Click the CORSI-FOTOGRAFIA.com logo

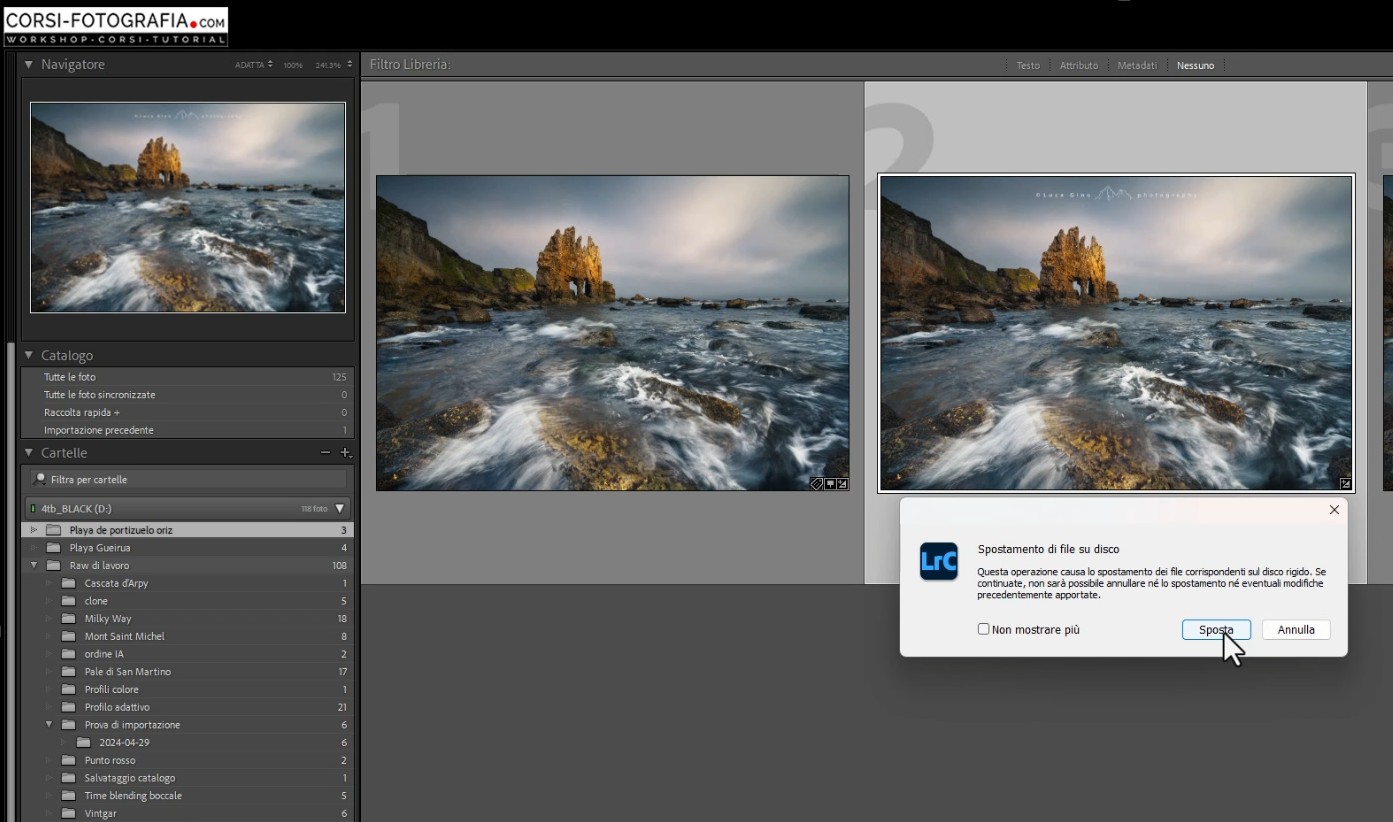pyautogui.click(x=115, y=26)
